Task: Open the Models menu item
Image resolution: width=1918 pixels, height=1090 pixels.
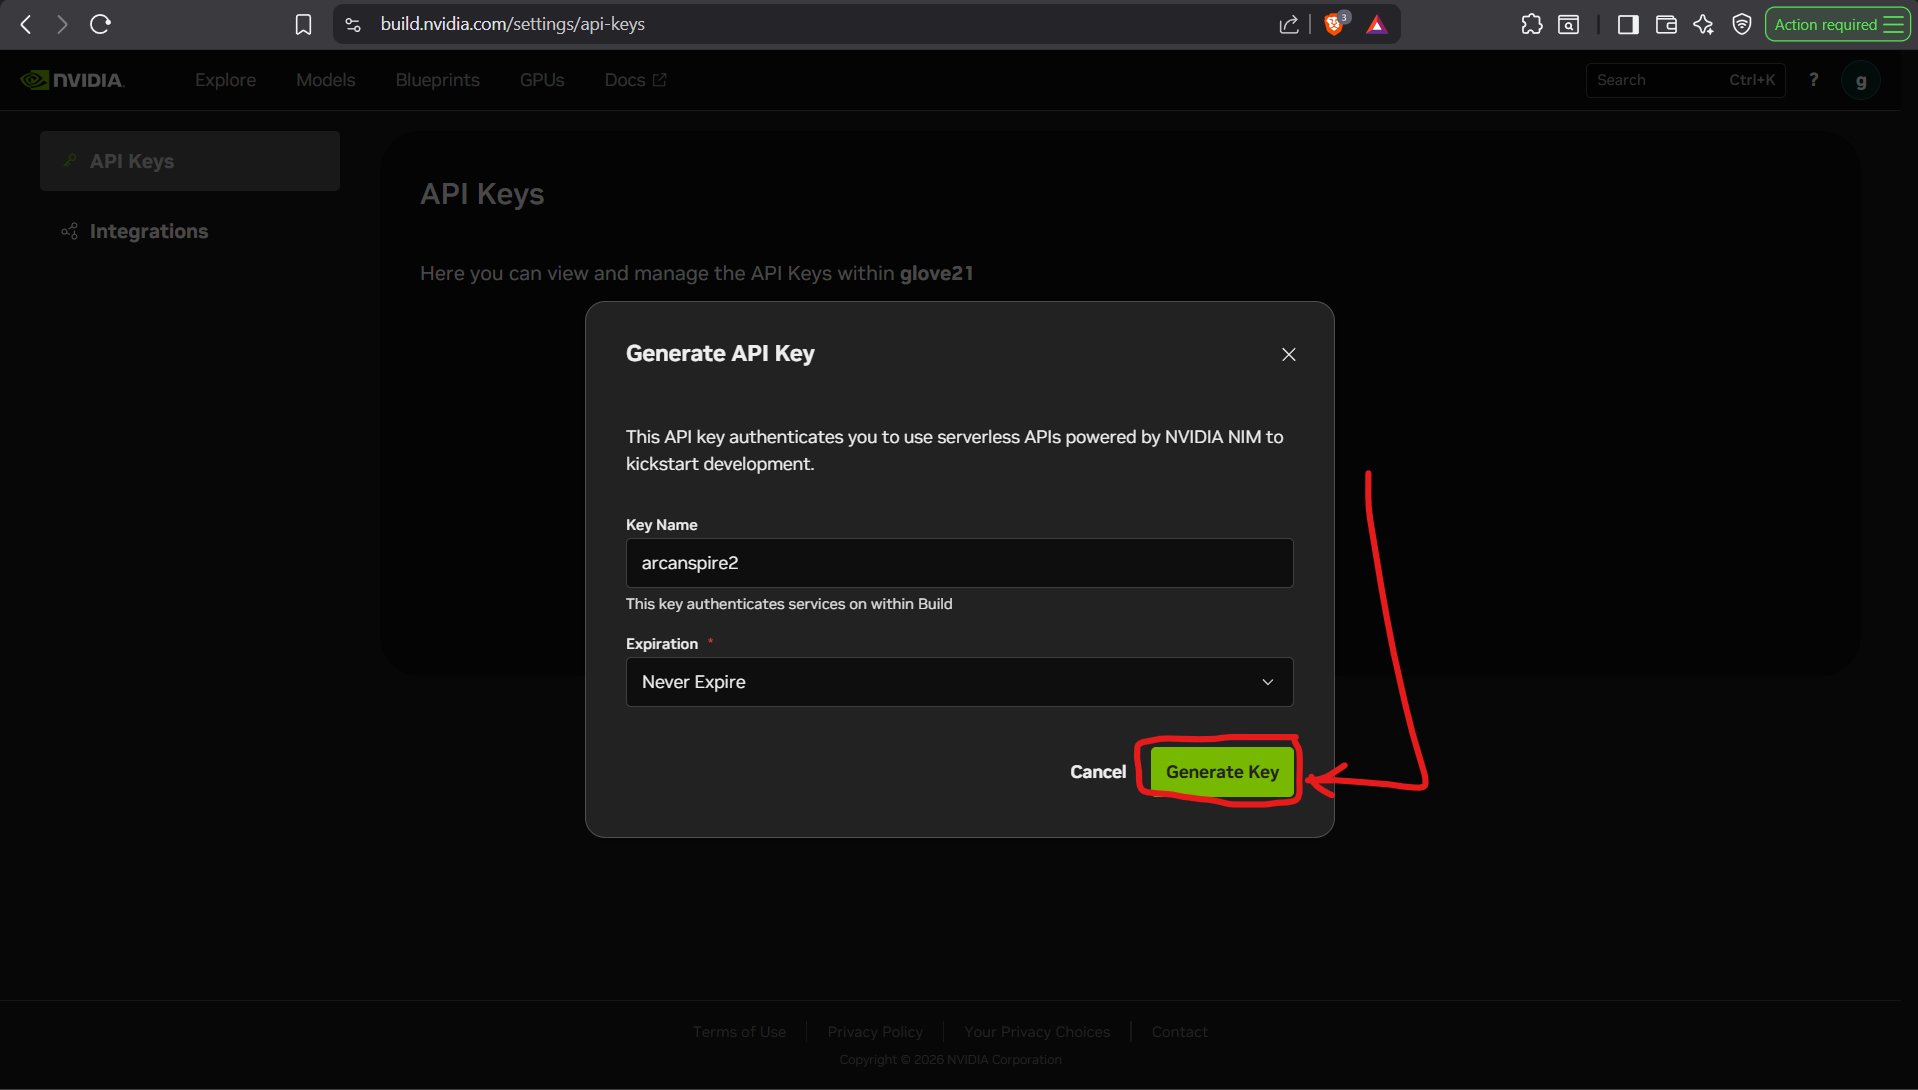Action: pyautogui.click(x=325, y=80)
